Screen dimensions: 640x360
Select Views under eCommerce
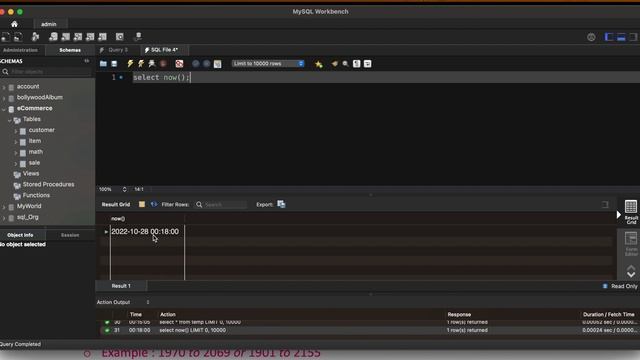click(31, 173)
